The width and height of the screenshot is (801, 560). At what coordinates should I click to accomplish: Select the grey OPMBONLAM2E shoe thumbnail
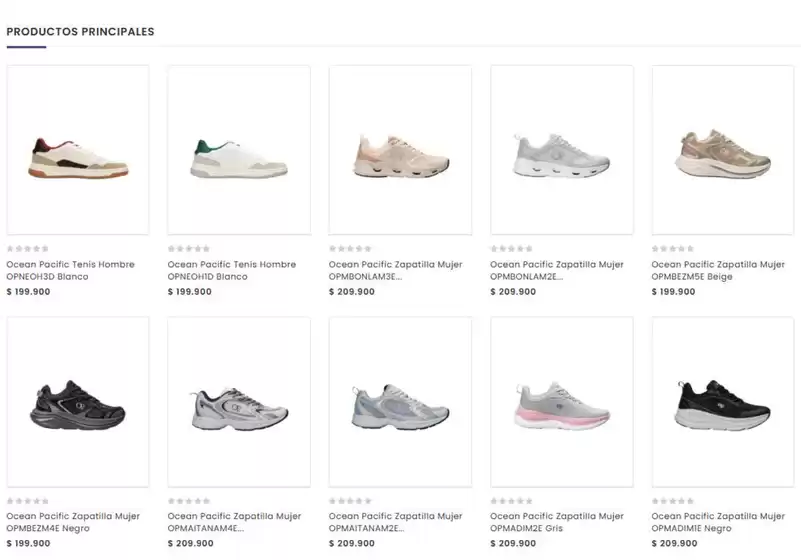562,150
